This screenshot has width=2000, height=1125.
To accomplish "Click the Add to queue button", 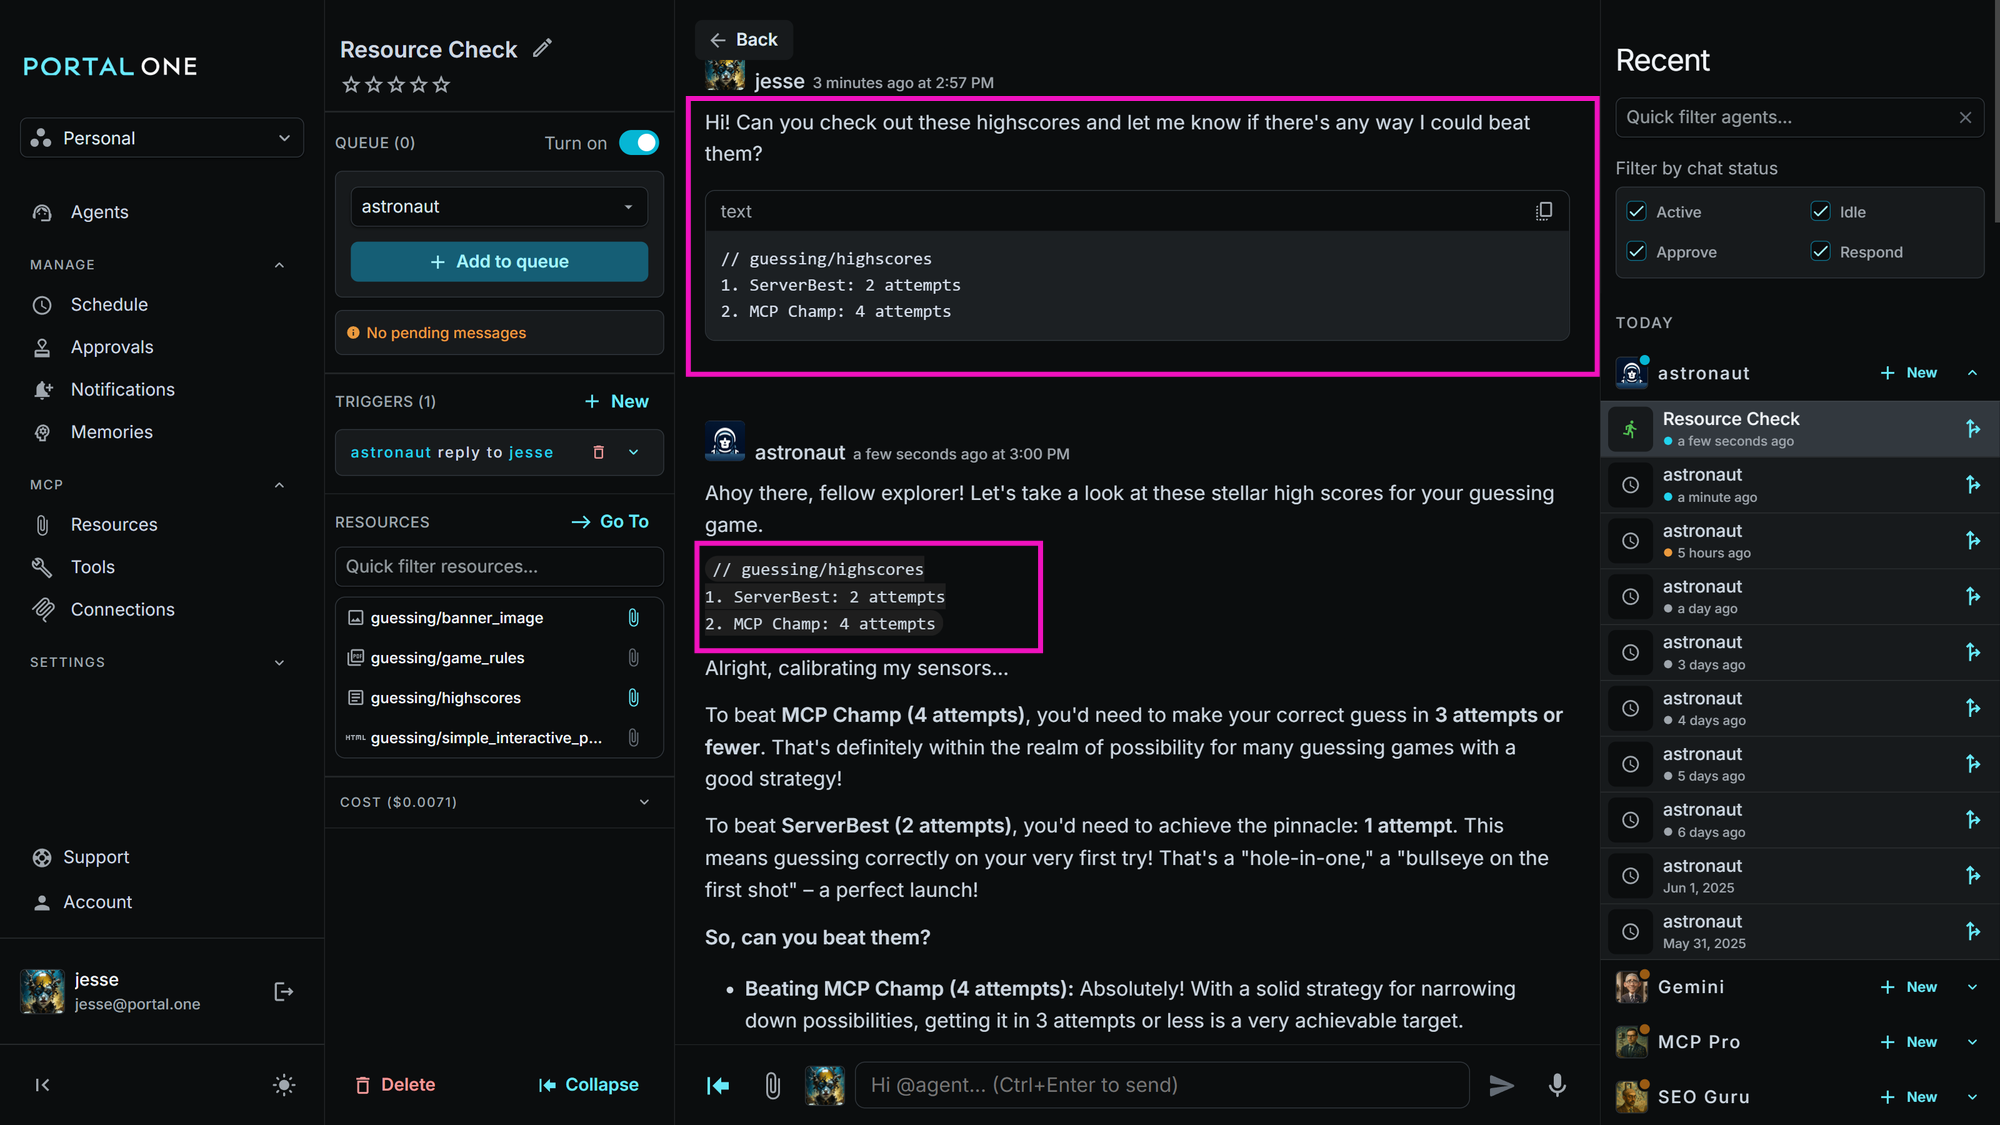I will pyautogui.click(x=499, y=261).
